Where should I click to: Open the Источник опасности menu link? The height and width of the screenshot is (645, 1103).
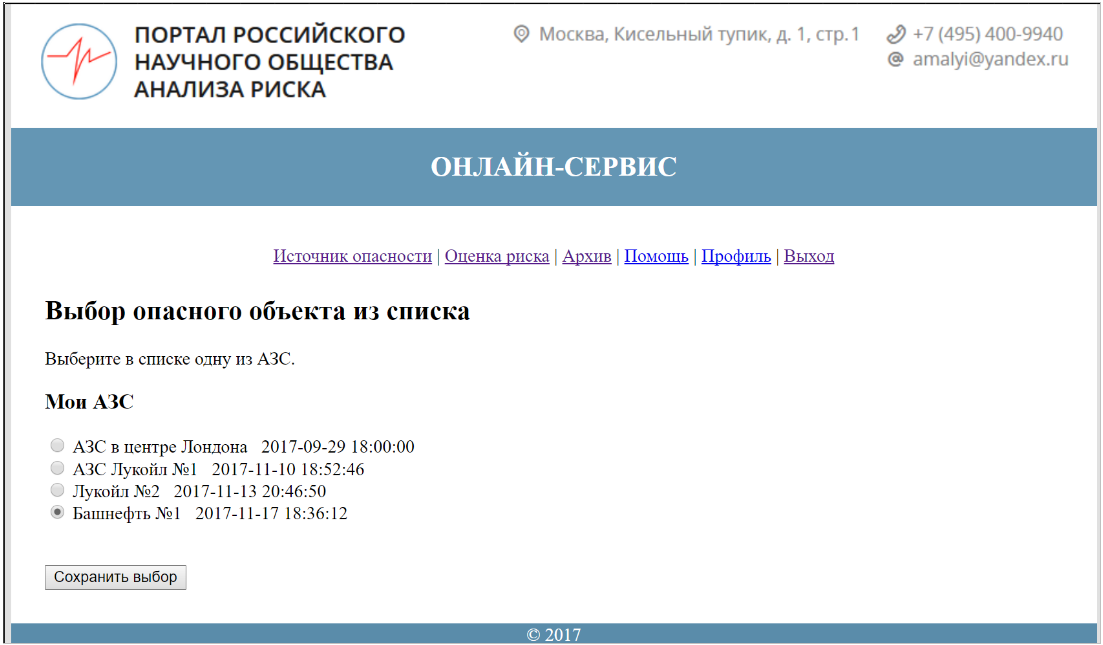pos(352,256)
